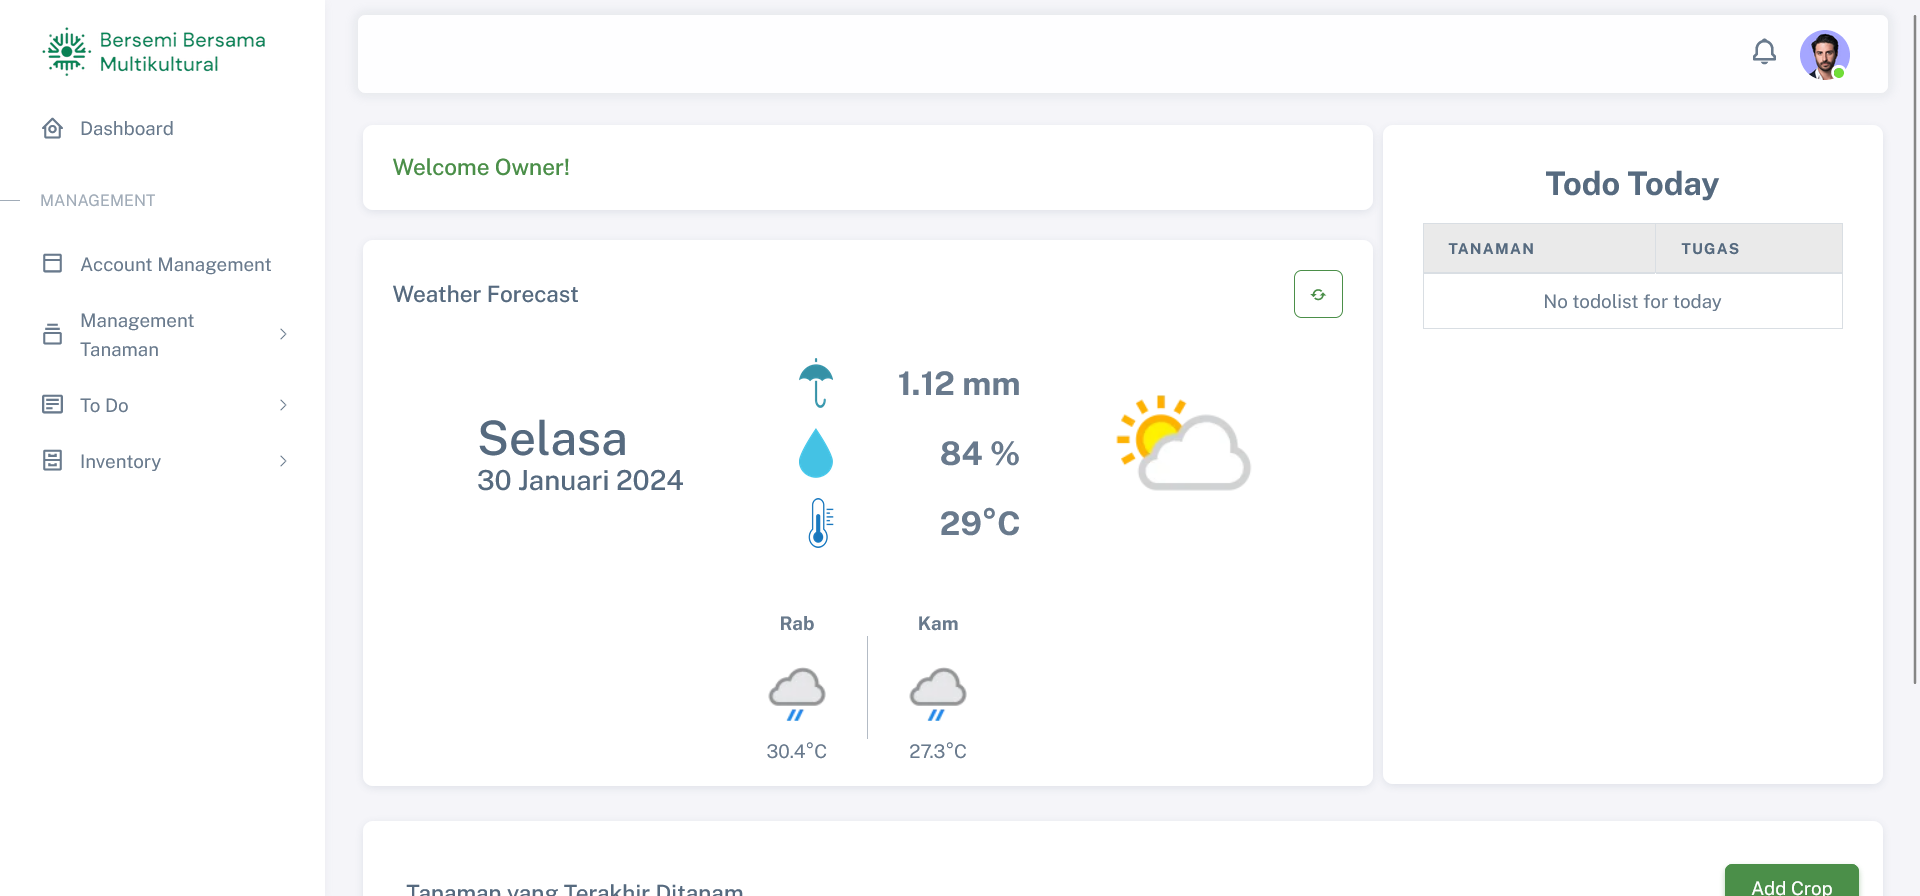
Task: Click the thermometer temperature icon
Action: [819, 522]
